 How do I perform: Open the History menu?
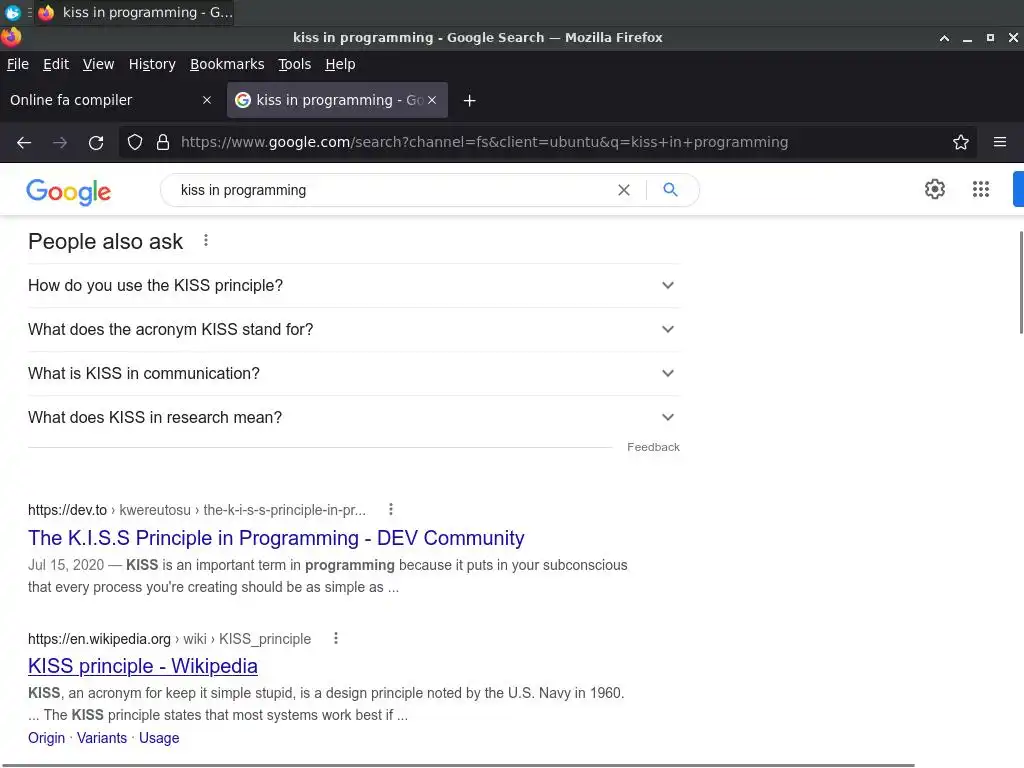[152, 64]
